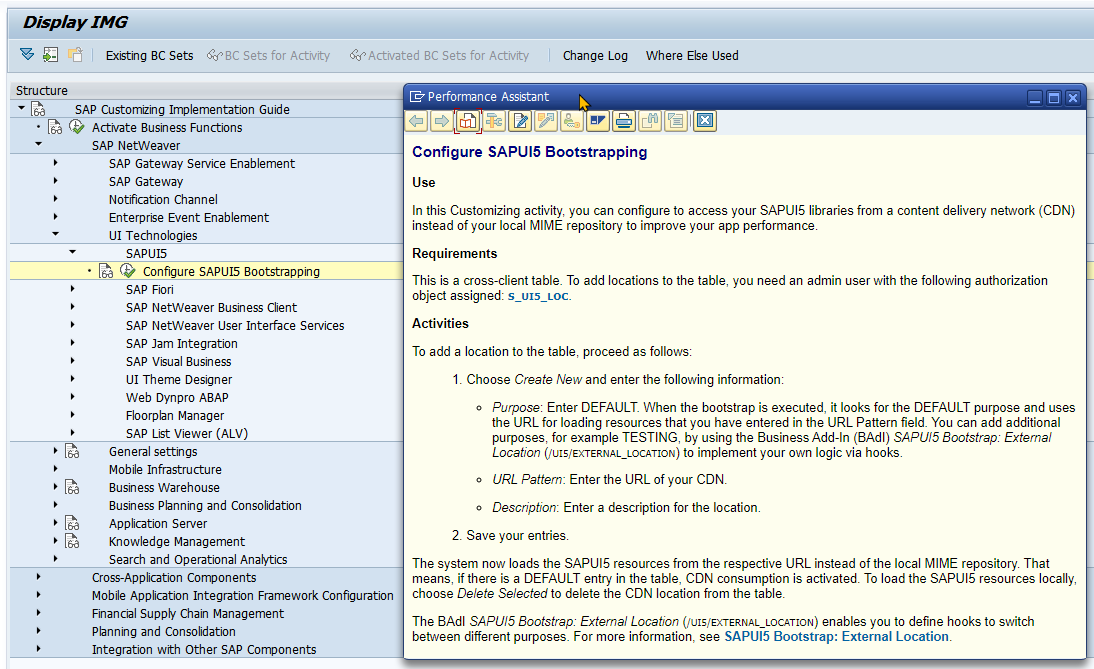Print the help document
The height and width of the screenshot is (669, 1094).
[x=623, y=120]
